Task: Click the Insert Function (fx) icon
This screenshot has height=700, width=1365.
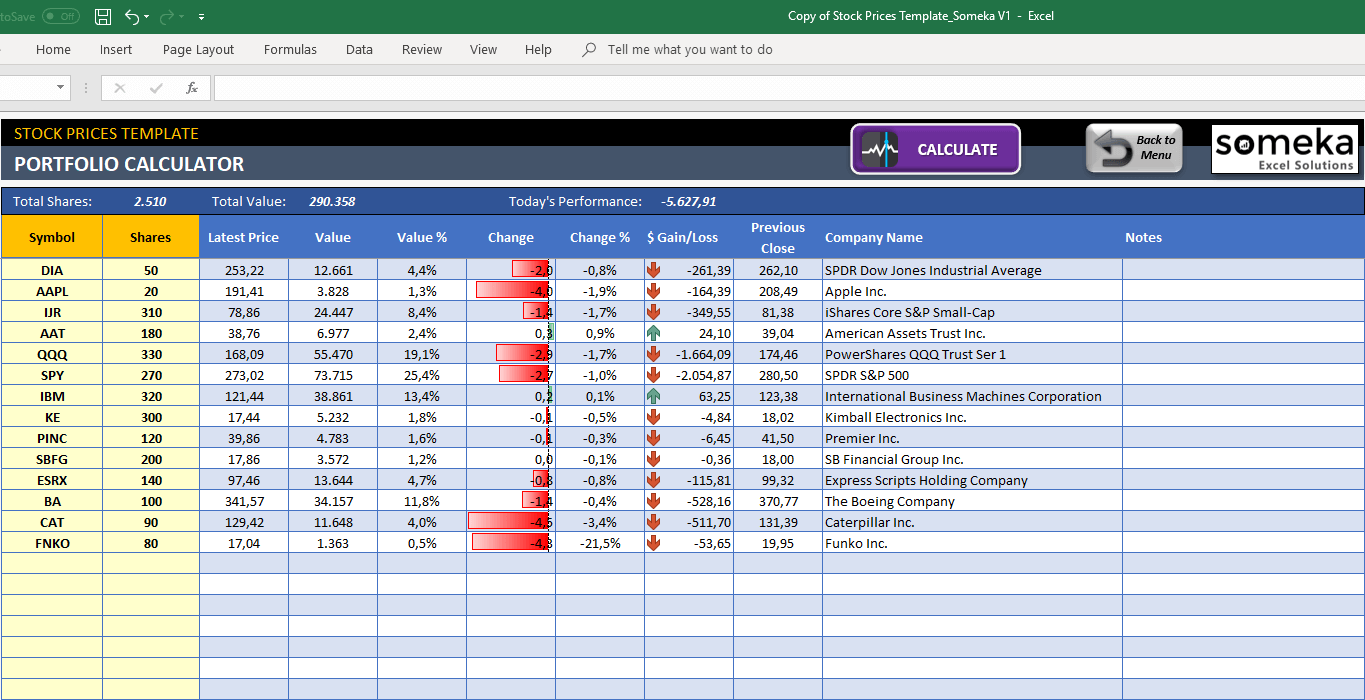Action: (x=191, y=89)
